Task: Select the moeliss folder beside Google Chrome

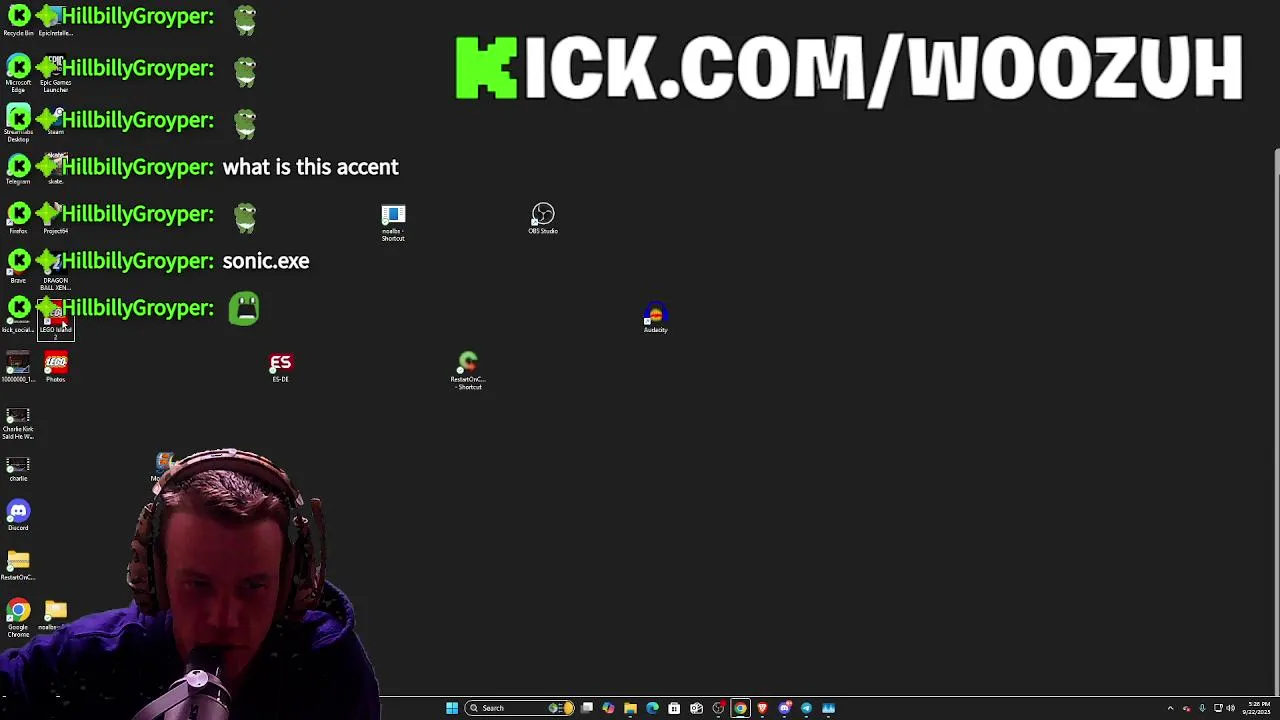Action: pyautogui.click(x=55, y=615)
